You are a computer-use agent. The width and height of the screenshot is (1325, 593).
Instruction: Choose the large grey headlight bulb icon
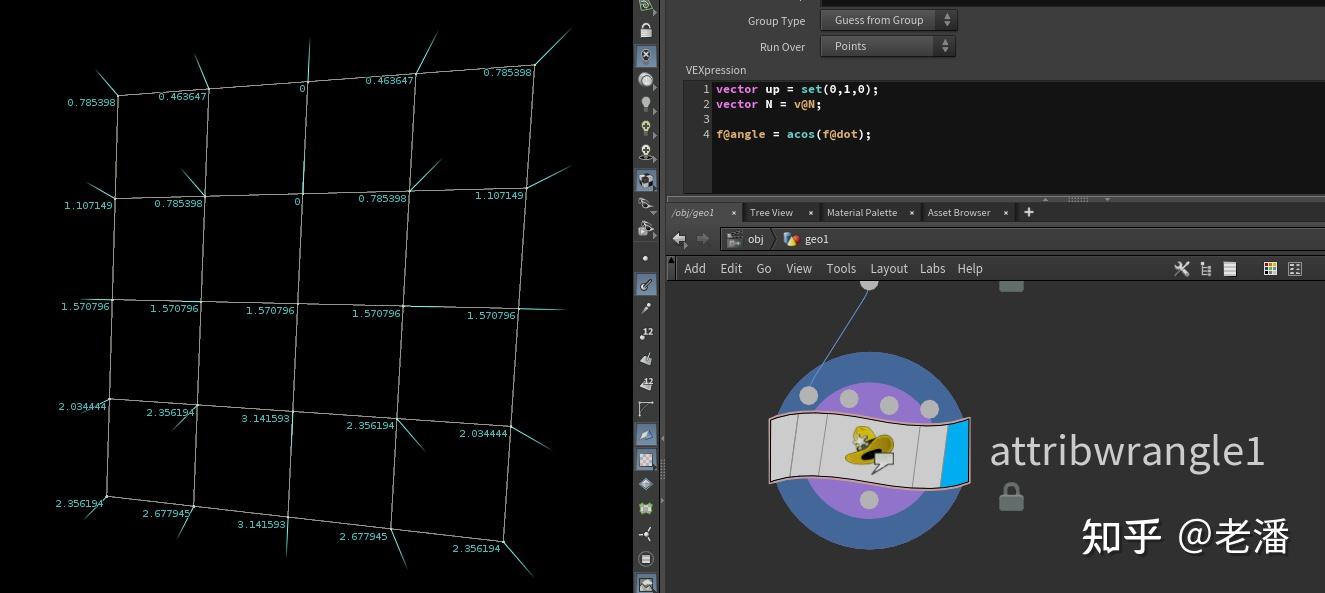(646, 80)
